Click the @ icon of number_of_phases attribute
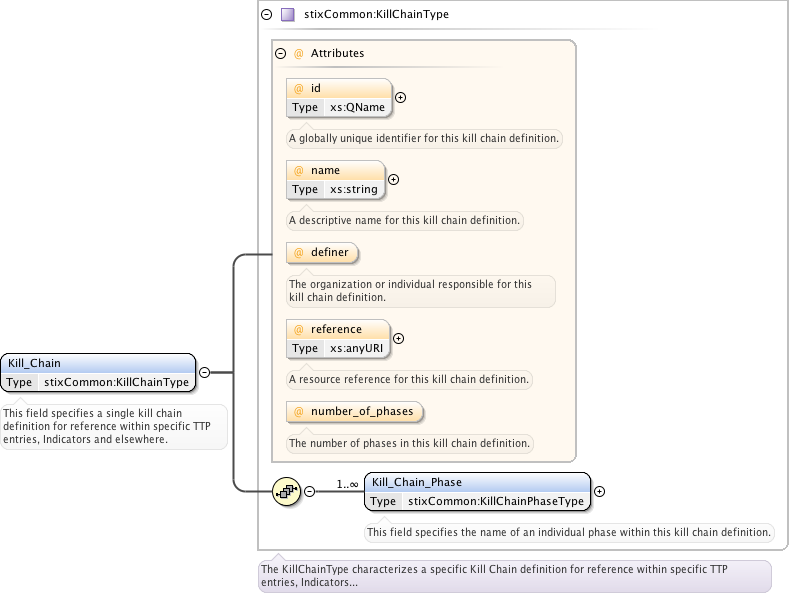Image resolution: width=790 pixels, height=596 pixels. 298,411
